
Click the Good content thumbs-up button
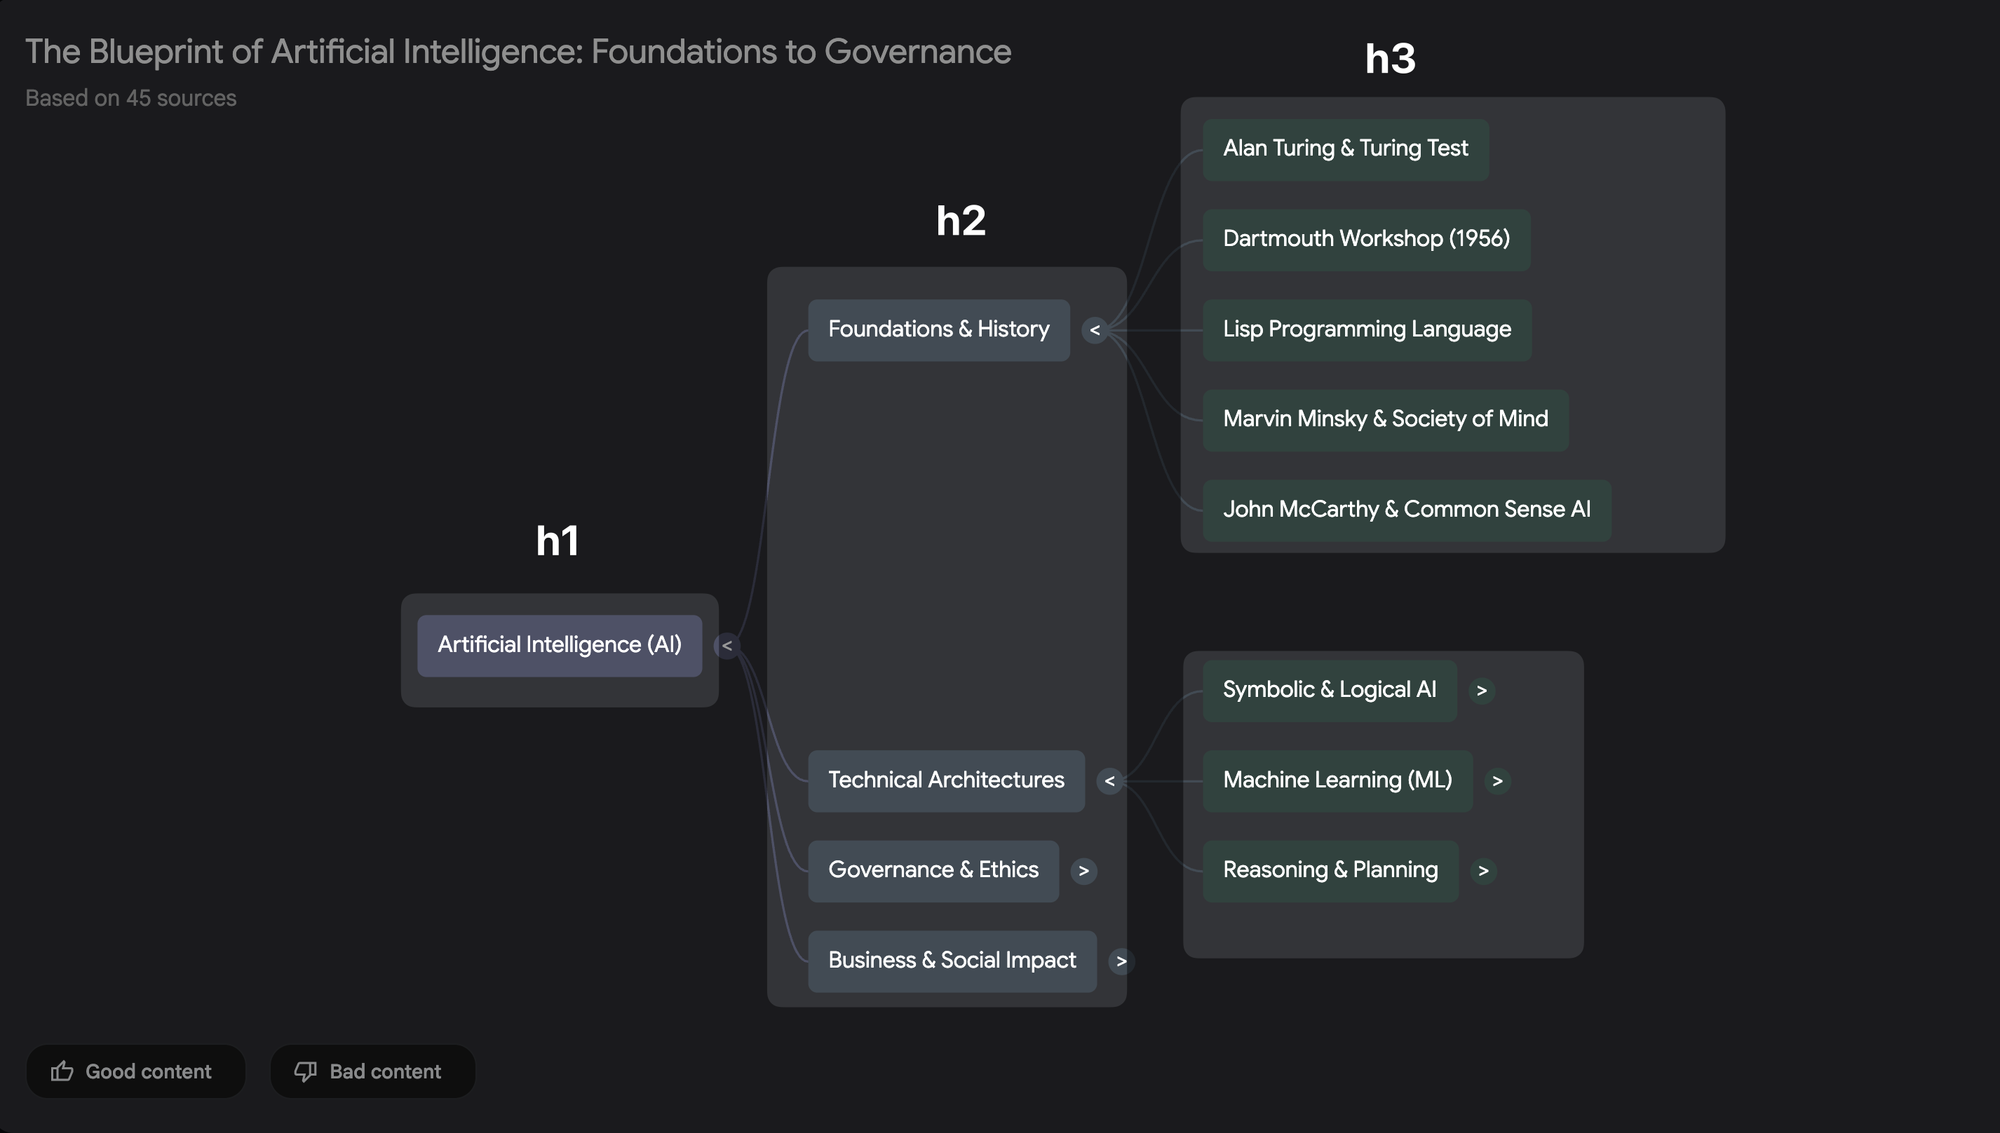(x=135, y=1072)
